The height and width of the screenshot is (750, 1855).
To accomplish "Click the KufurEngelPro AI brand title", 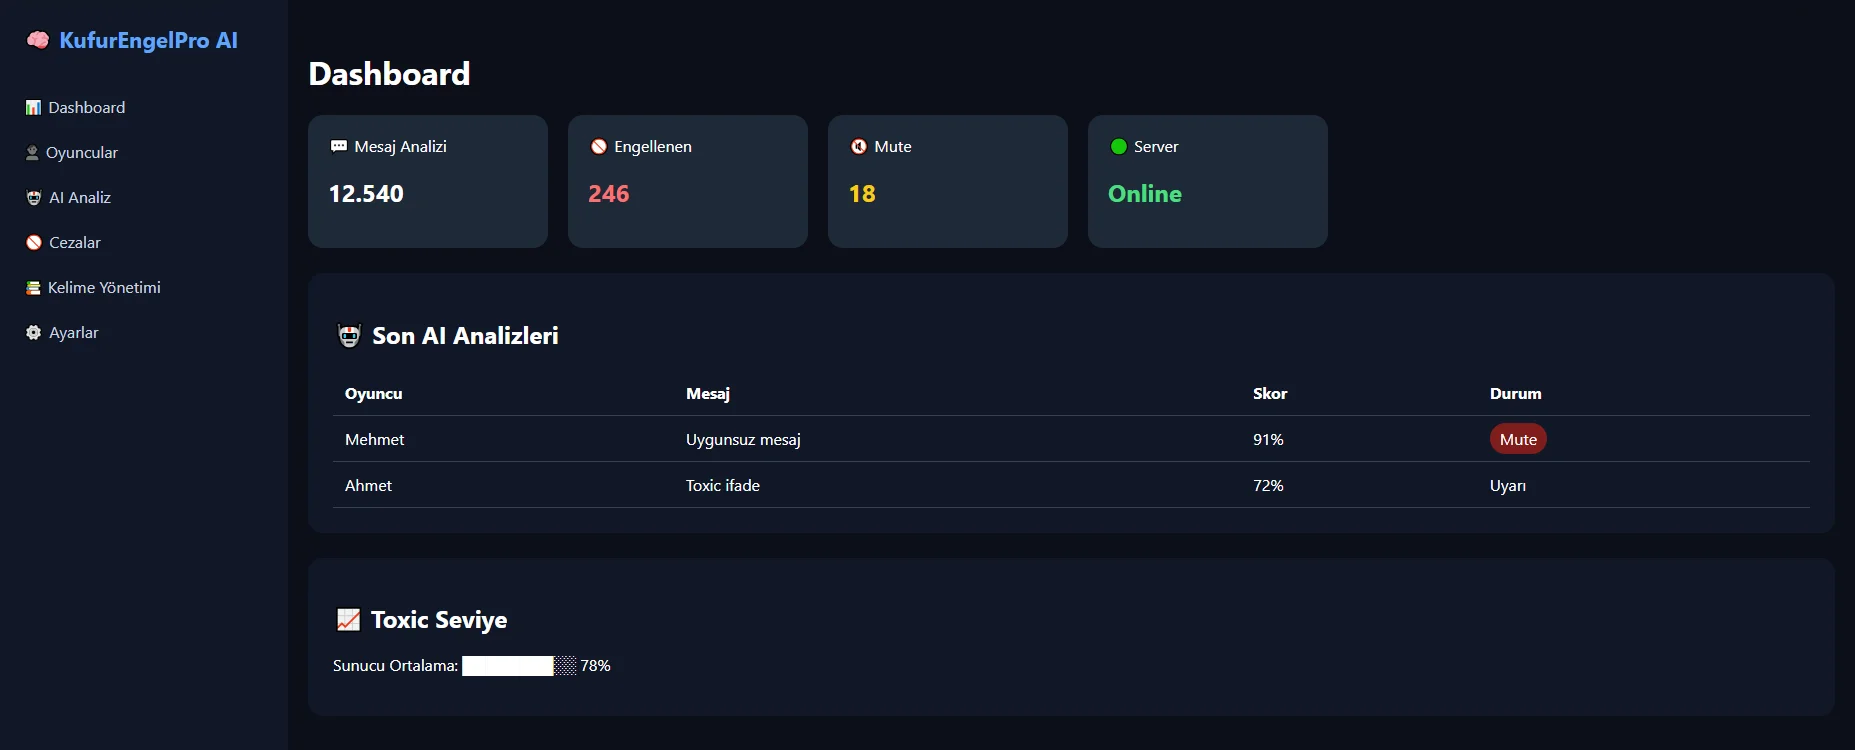I will click(148, 40).
